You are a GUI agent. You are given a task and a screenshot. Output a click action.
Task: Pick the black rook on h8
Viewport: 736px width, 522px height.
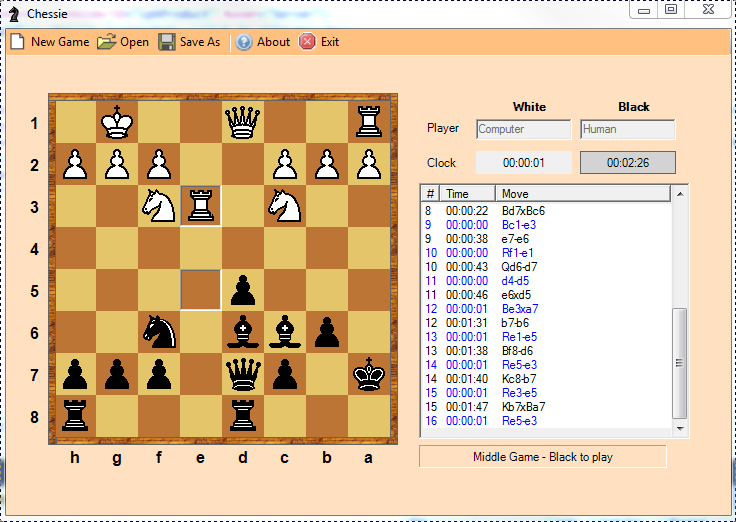pyautogui.click(x=75, y=416)
